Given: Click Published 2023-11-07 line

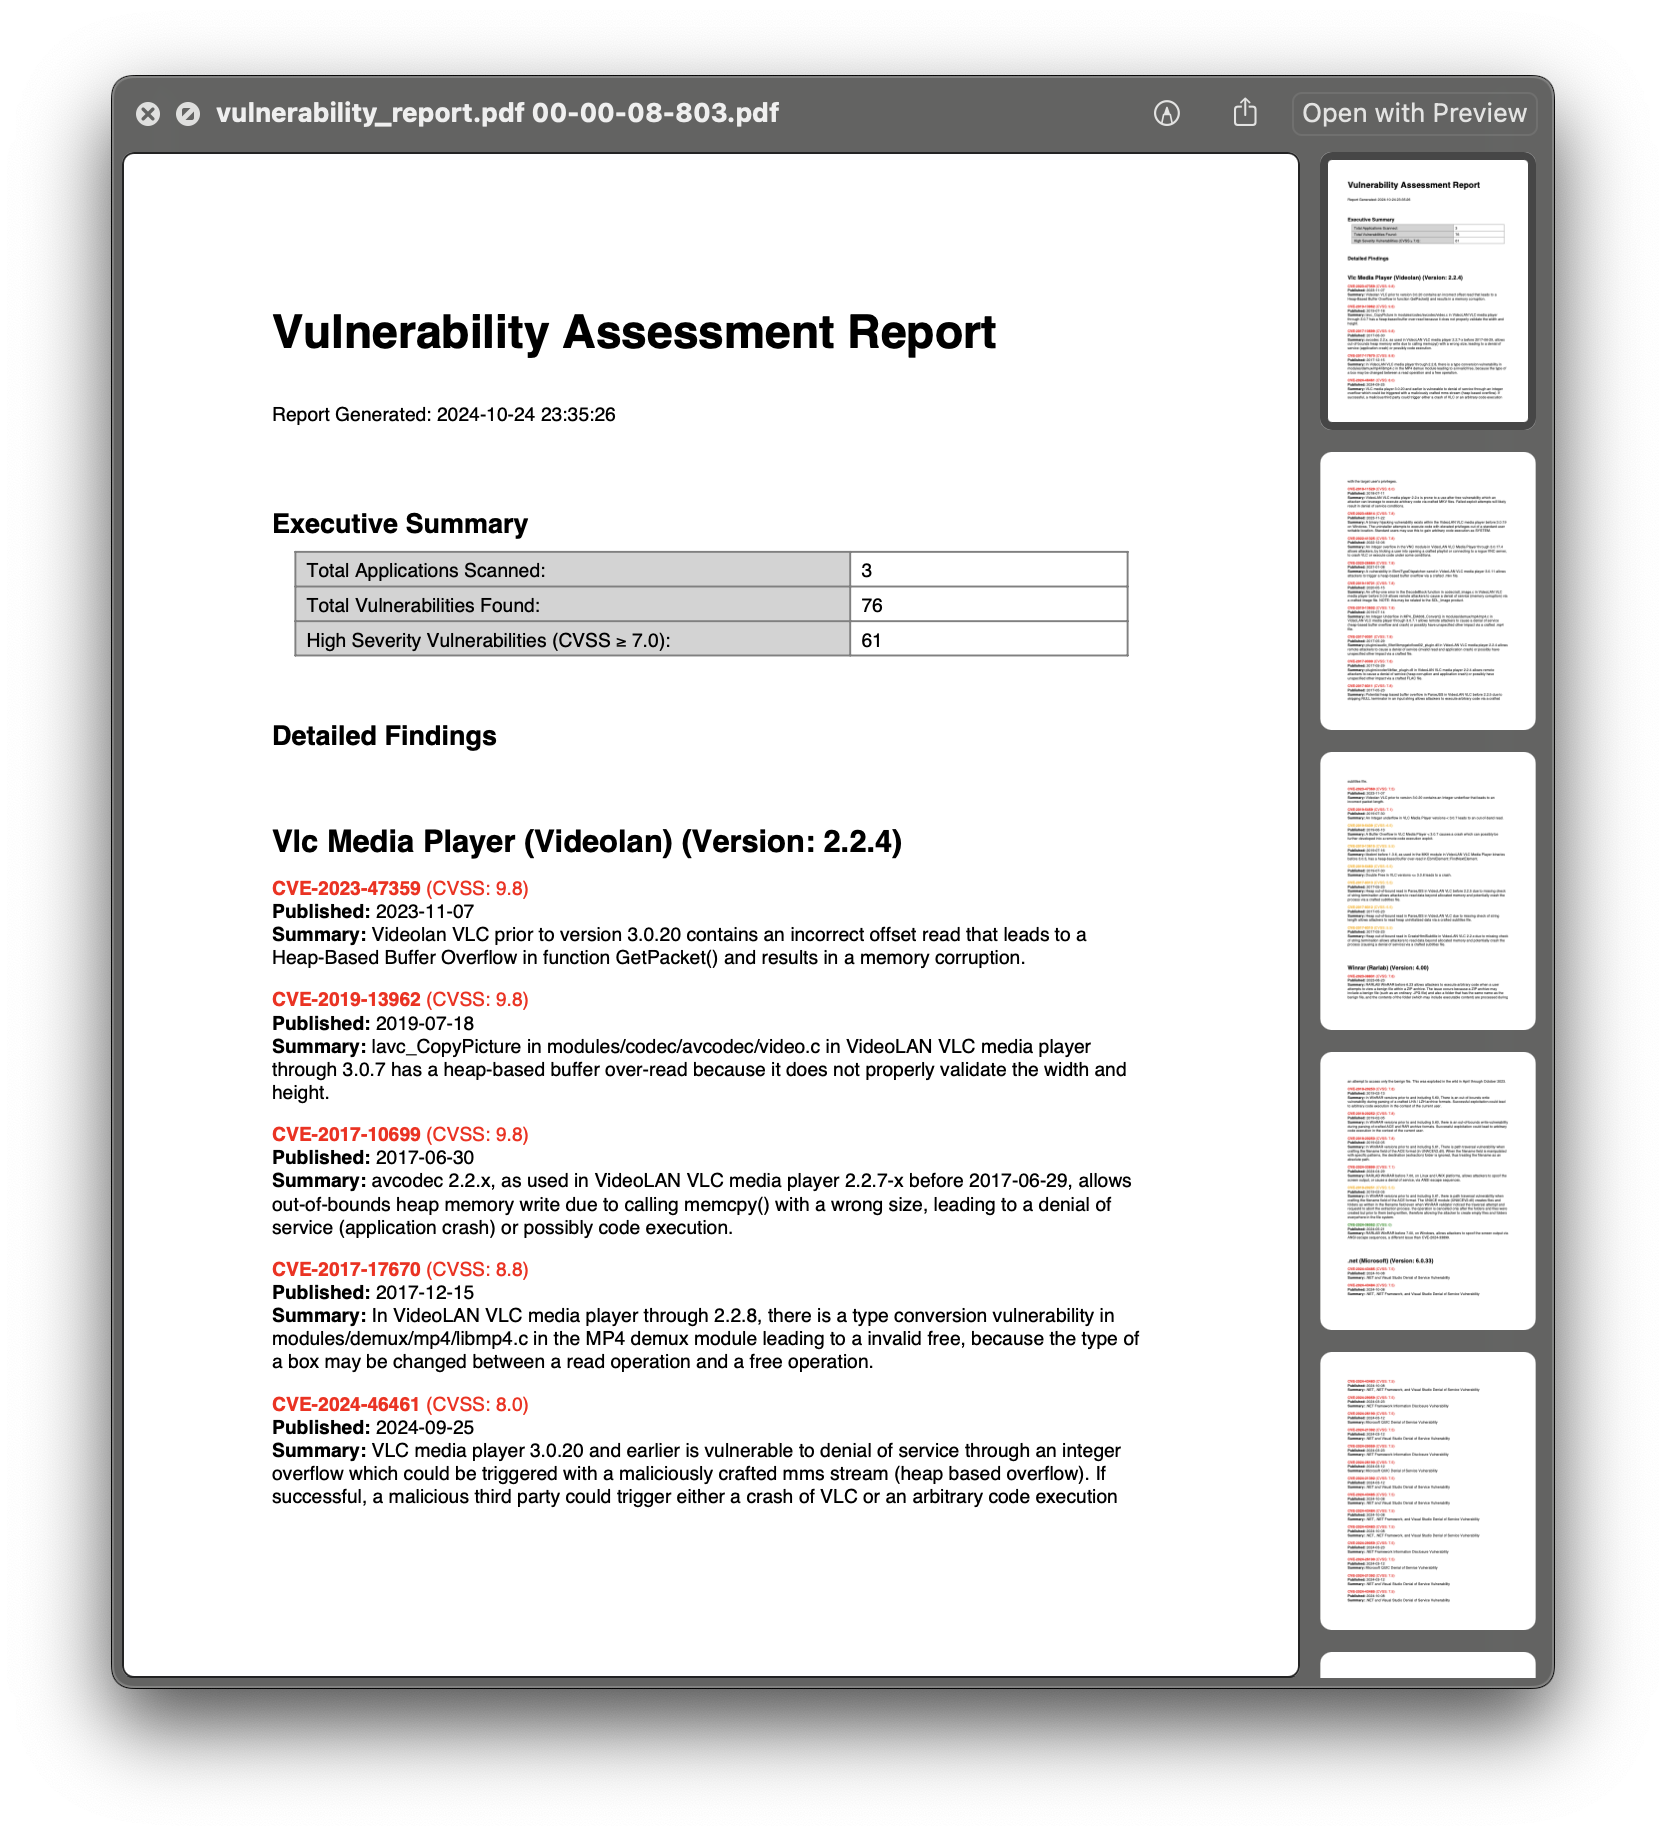Looking at the screenshot, I should pyautogui.click(x=373, y=912).
